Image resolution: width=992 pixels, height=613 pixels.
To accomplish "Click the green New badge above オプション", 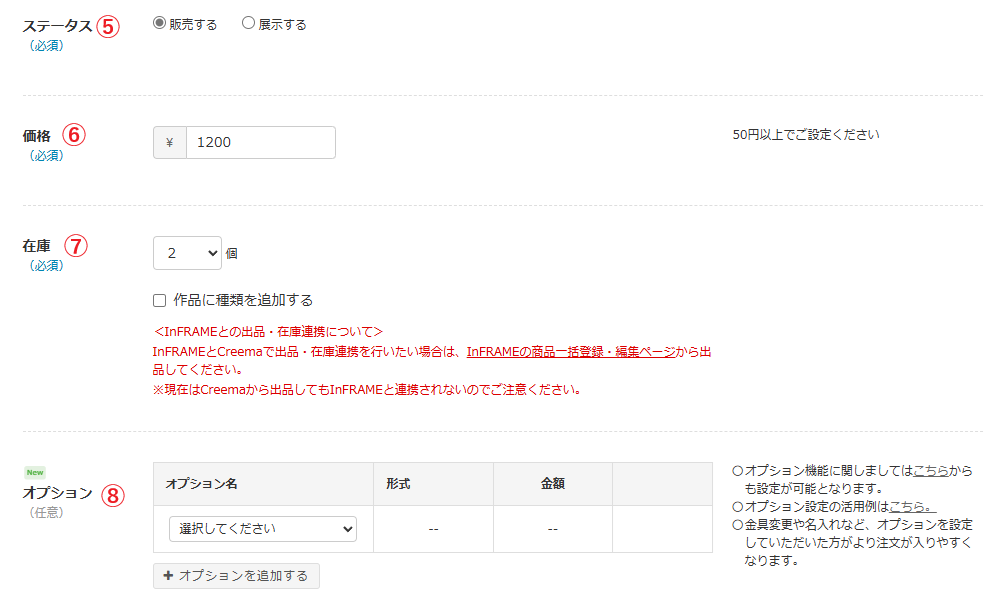I will (35, 472).
